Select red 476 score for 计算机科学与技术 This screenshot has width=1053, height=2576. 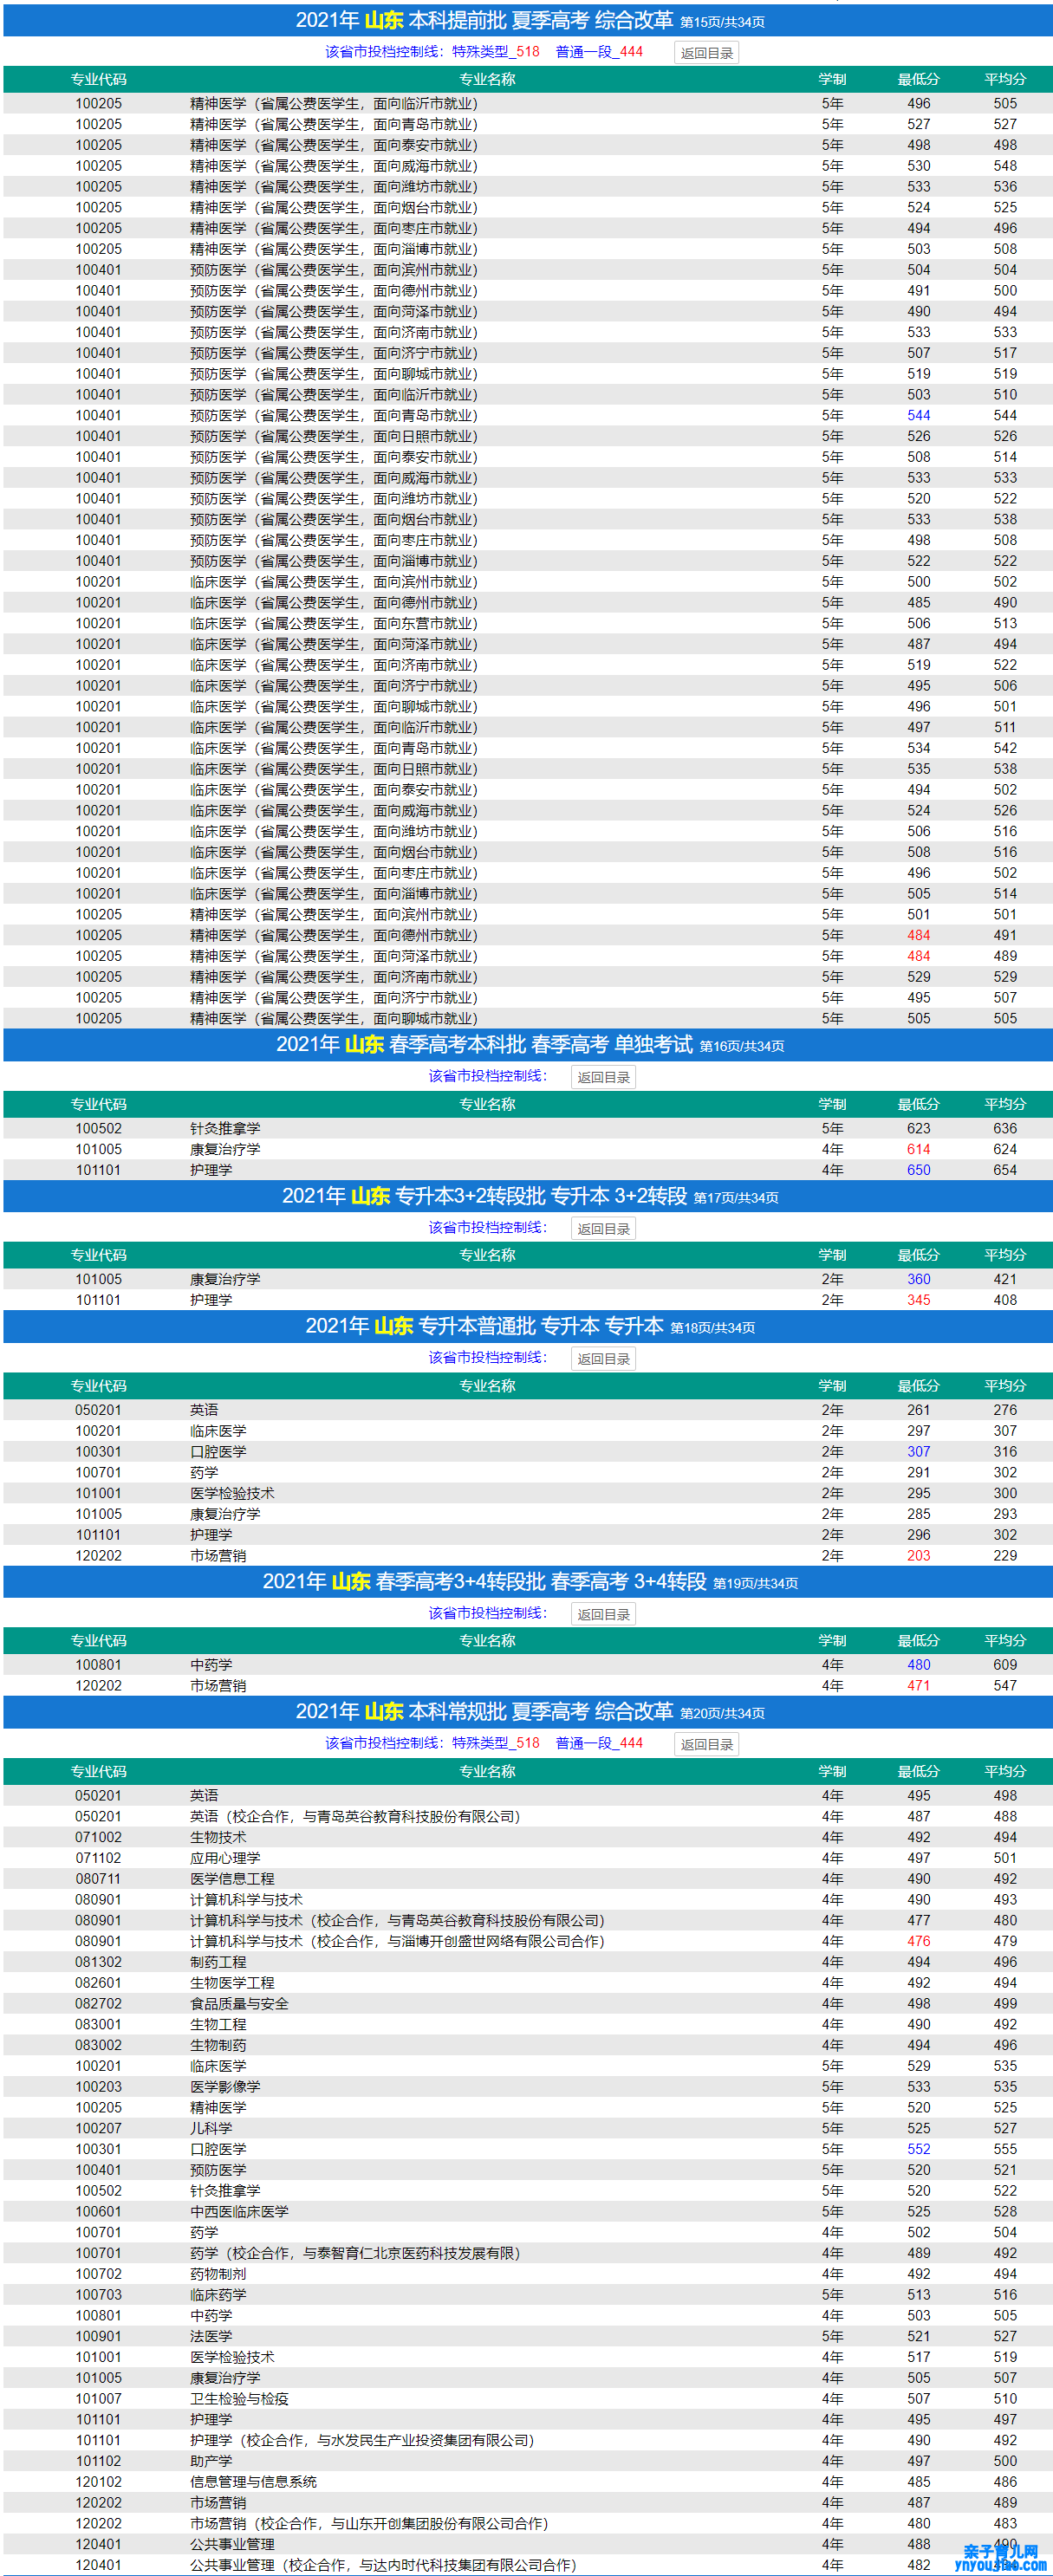pos(918,1941)
